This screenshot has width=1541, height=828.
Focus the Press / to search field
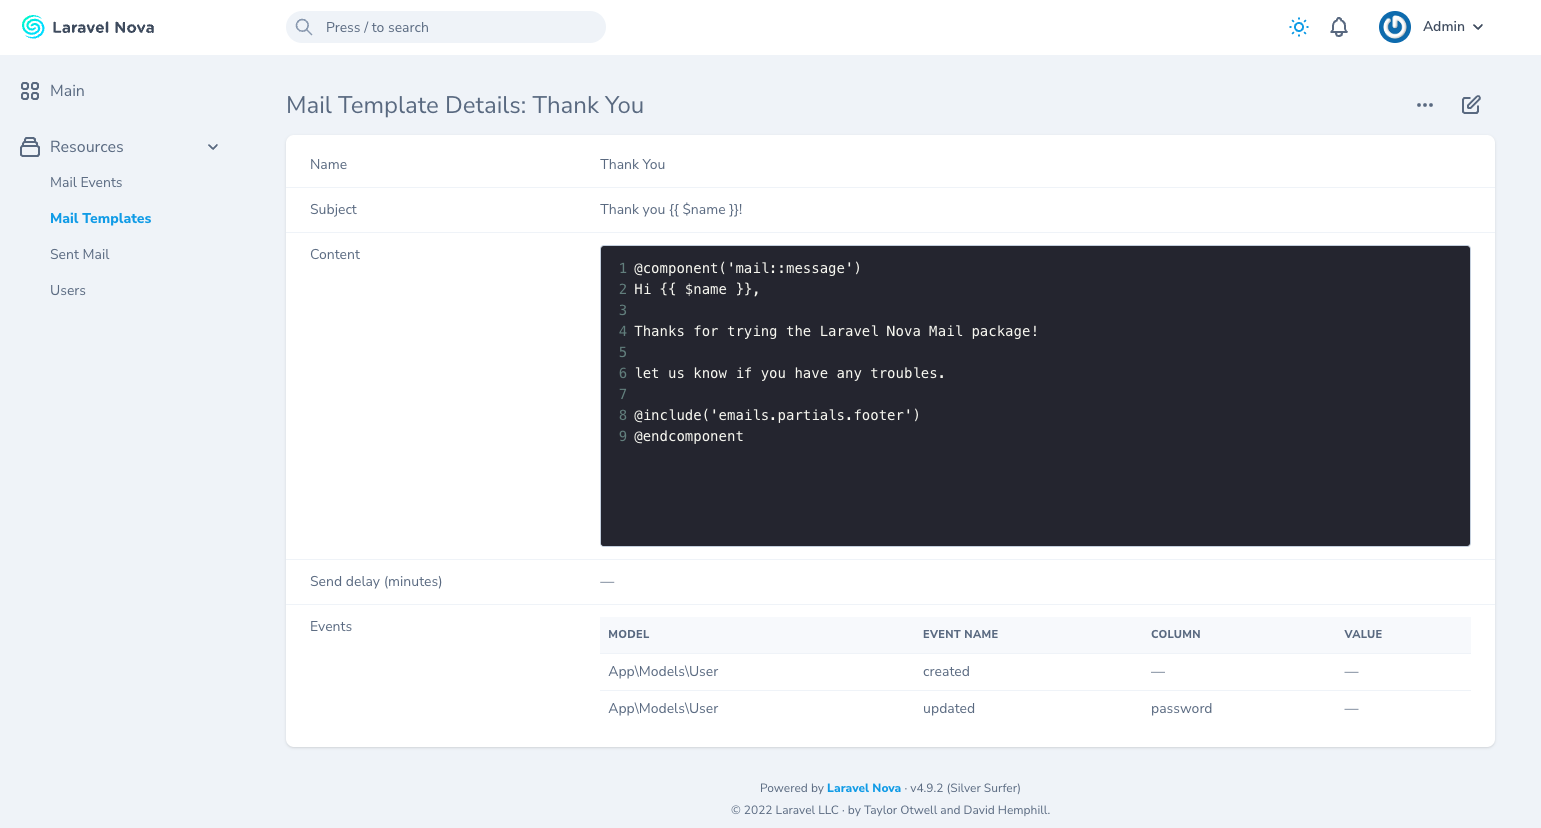pyautogui.click(x=446, y=27)
